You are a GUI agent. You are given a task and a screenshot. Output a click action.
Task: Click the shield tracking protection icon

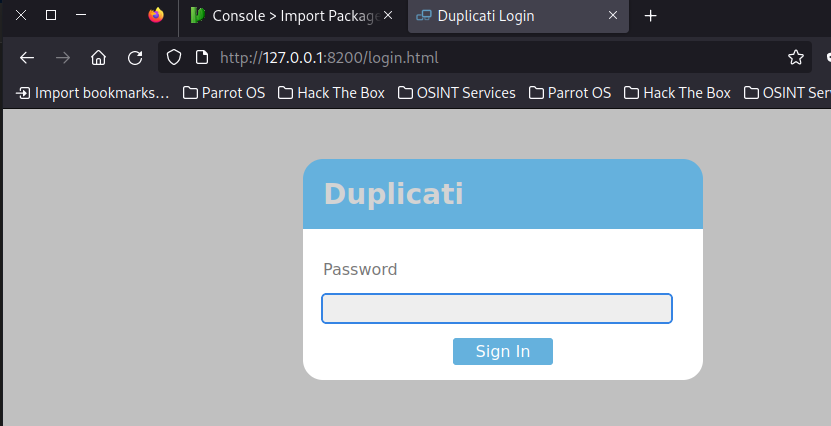pyautogui.click(x=174, y=58)
